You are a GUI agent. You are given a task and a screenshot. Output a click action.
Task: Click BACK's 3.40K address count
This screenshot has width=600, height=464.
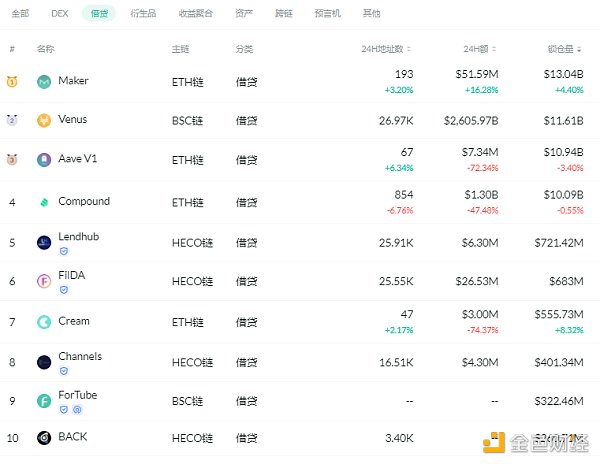(x=399, y=438)
